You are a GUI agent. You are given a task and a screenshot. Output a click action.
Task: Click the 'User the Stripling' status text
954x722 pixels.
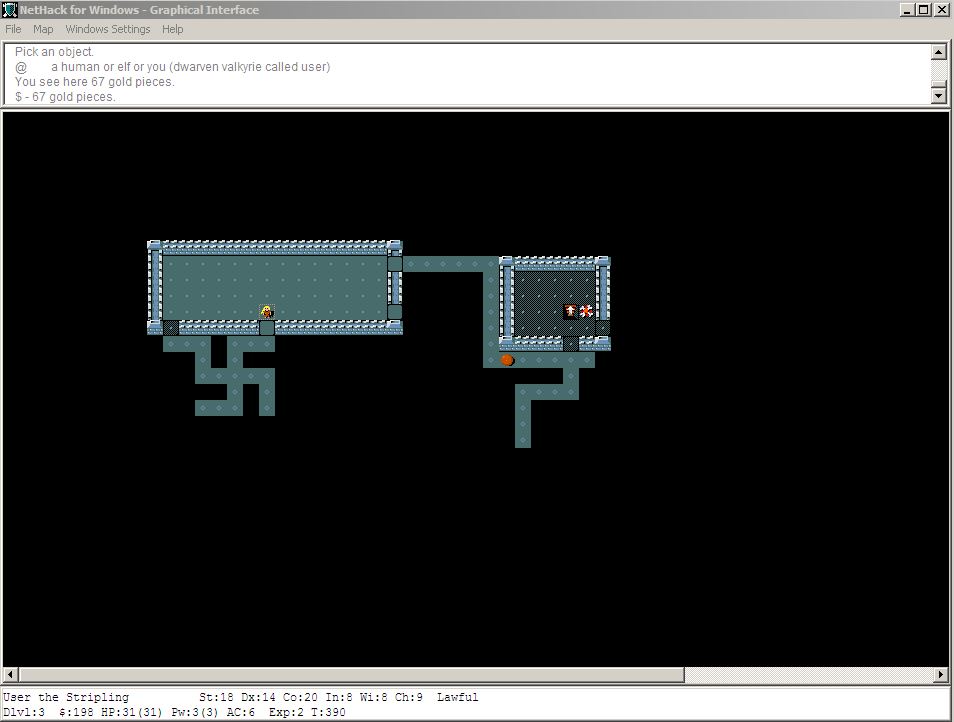[66, 697]
